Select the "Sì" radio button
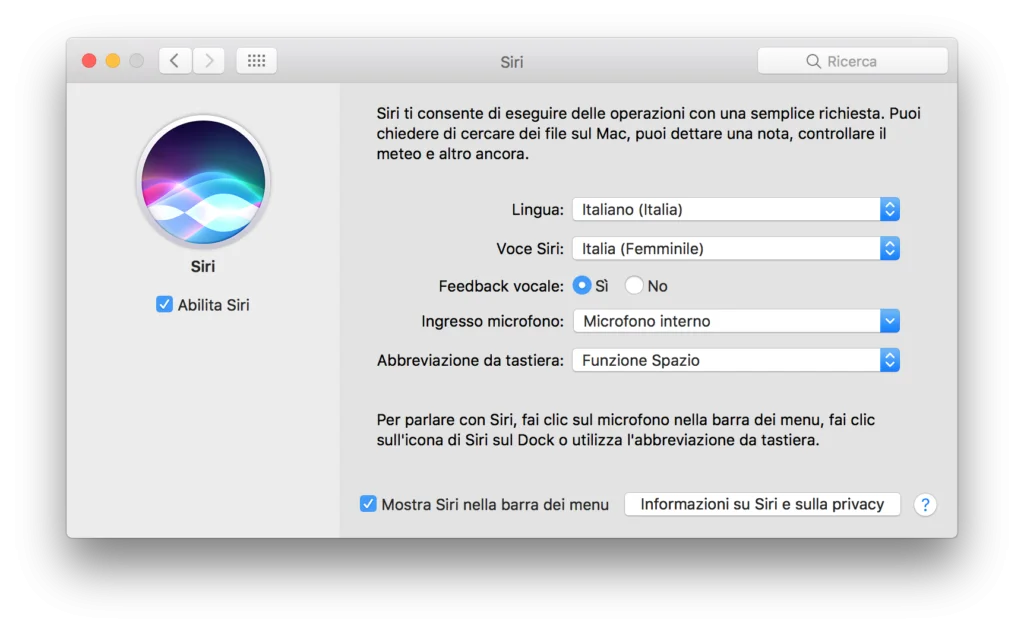Screen dimensions: 1024x633 coord(583,285)
